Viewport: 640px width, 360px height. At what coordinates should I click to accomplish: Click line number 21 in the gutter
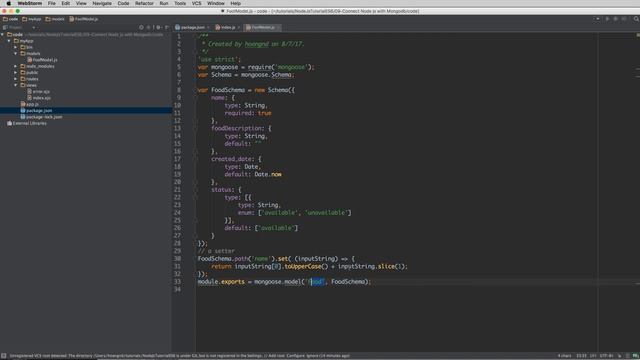pyautogui.click(x=177, y=190)
